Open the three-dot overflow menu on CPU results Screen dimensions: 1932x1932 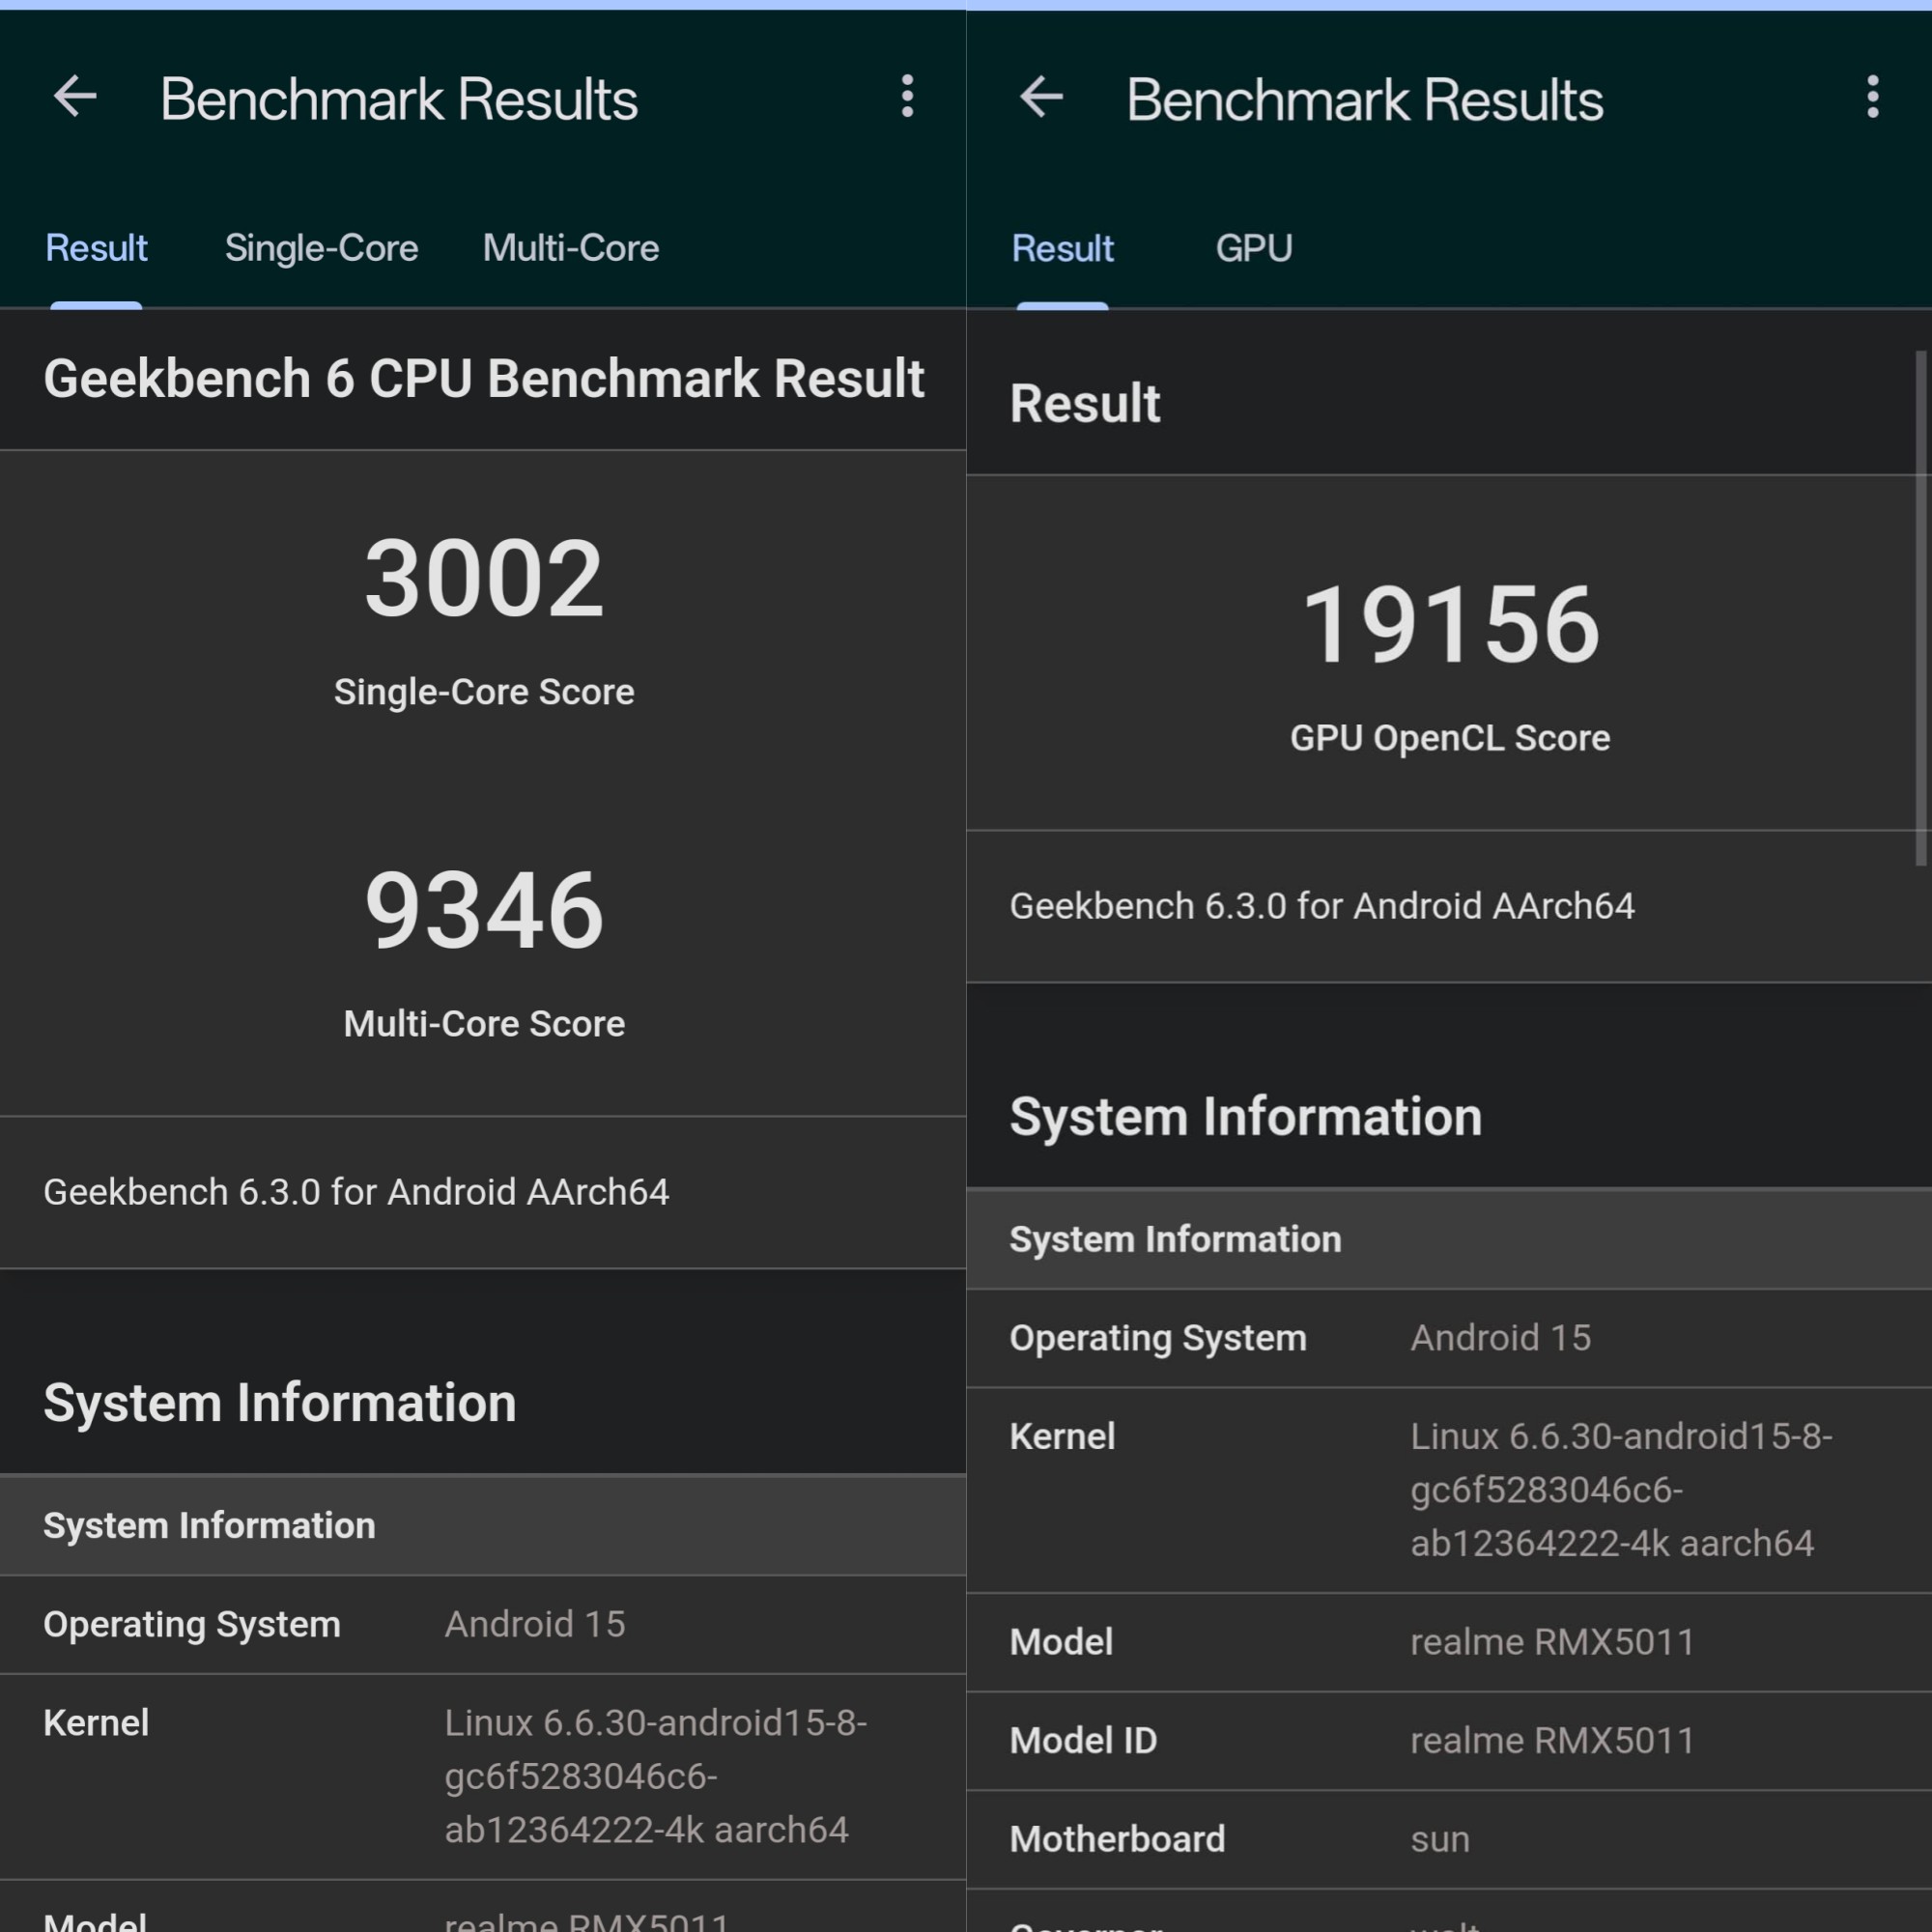pos(907,97)
